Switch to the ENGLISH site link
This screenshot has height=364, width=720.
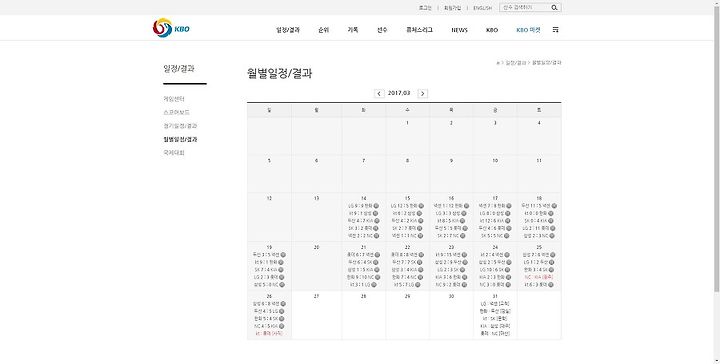click(x=483, y=8)
